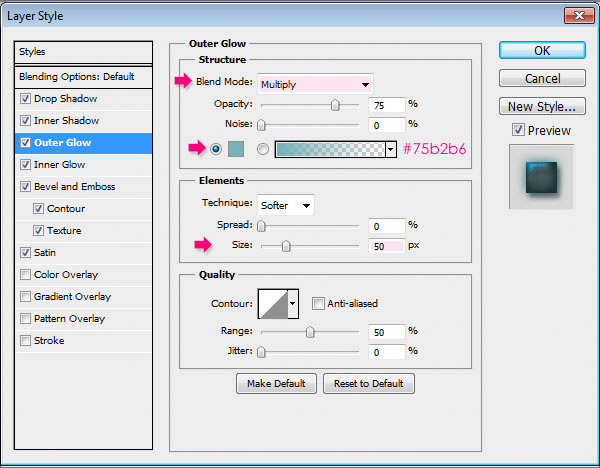
Task: Open the Pattern Overlay settings
Action: [69, 319]
